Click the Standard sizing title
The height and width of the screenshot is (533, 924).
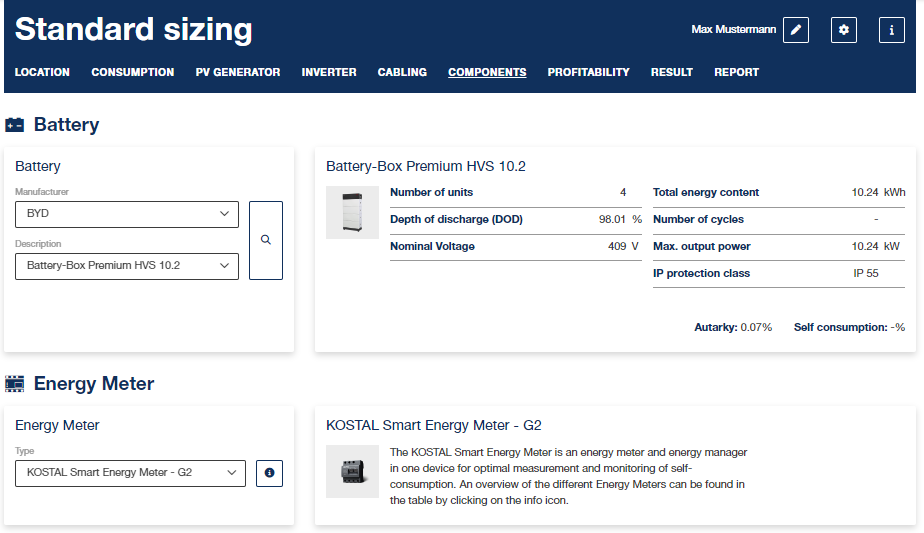pos(133,29)
